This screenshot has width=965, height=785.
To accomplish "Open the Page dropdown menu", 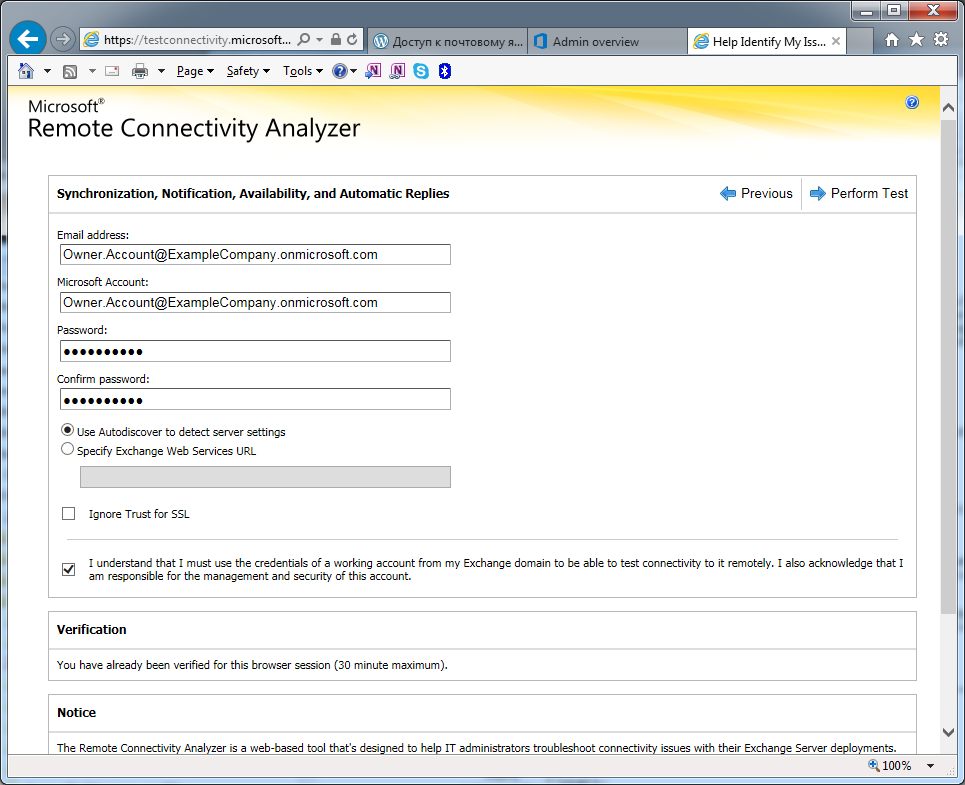I will click(x=195, y=71).
